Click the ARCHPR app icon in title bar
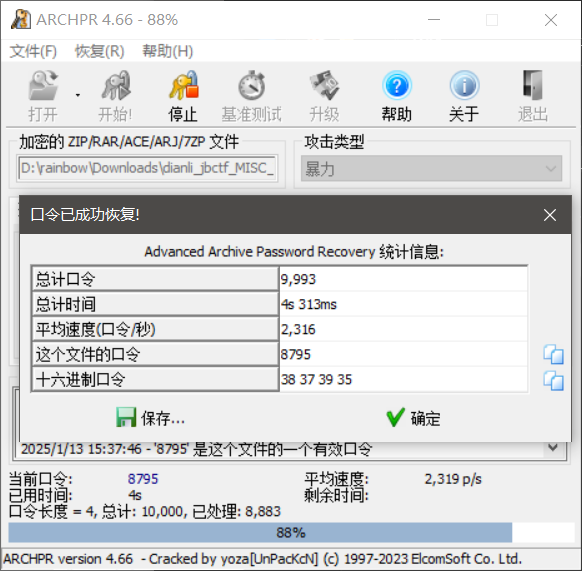 (x=21, y=19)
